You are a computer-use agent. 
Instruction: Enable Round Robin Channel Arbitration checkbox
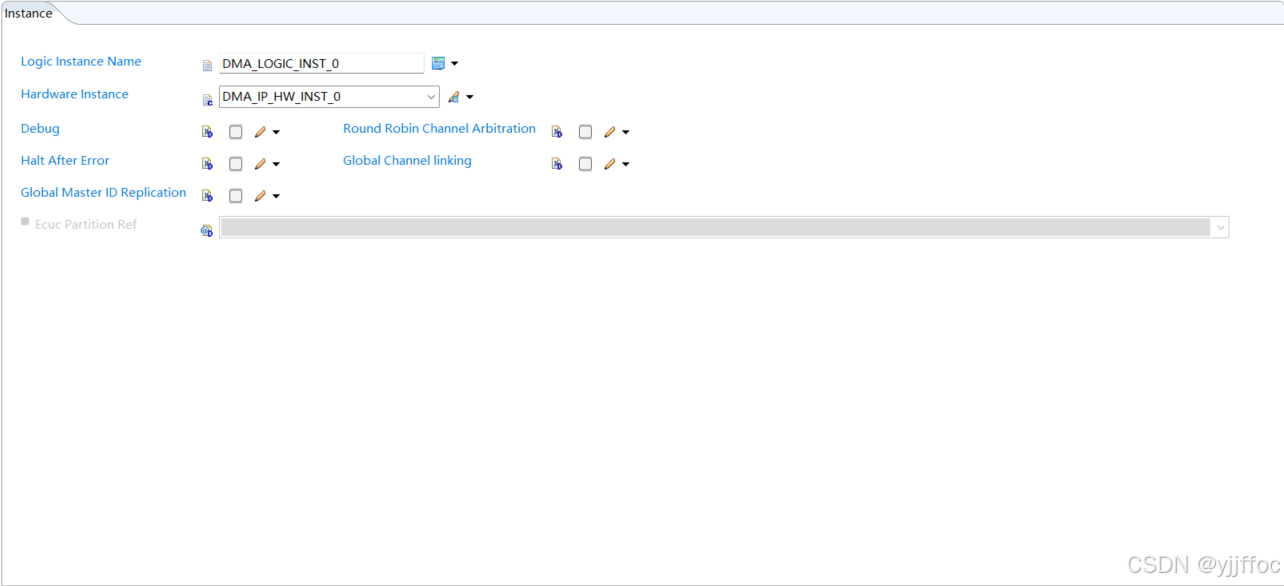click(586, 132)
